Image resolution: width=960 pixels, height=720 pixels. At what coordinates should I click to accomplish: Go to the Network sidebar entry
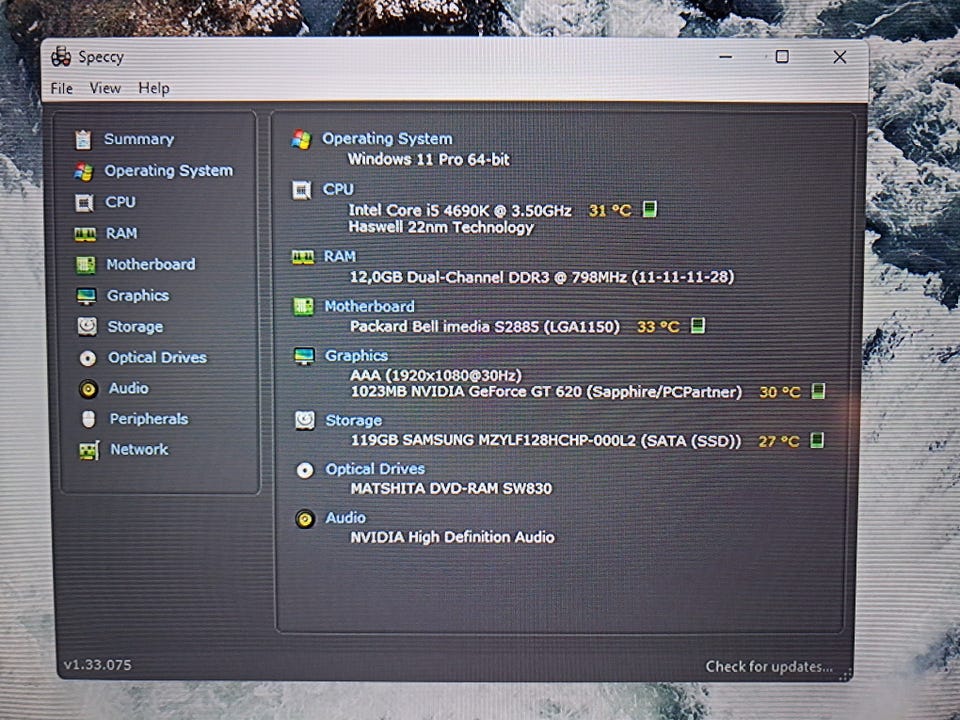point(139,449)
